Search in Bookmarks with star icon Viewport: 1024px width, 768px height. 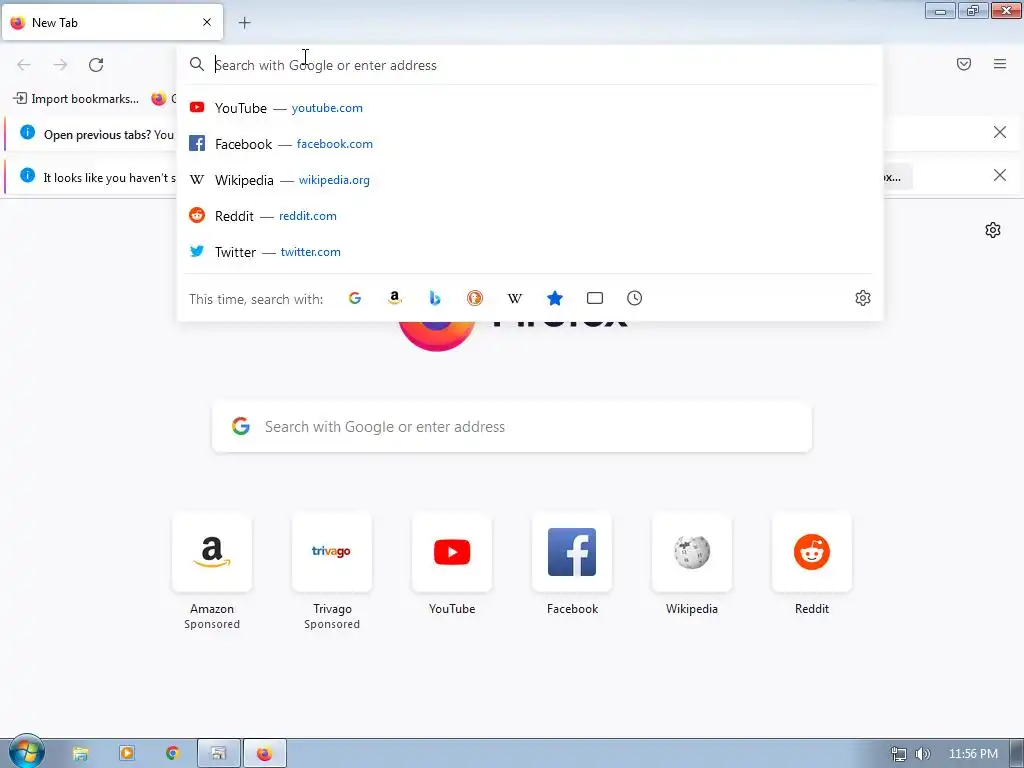coord(555,298)
